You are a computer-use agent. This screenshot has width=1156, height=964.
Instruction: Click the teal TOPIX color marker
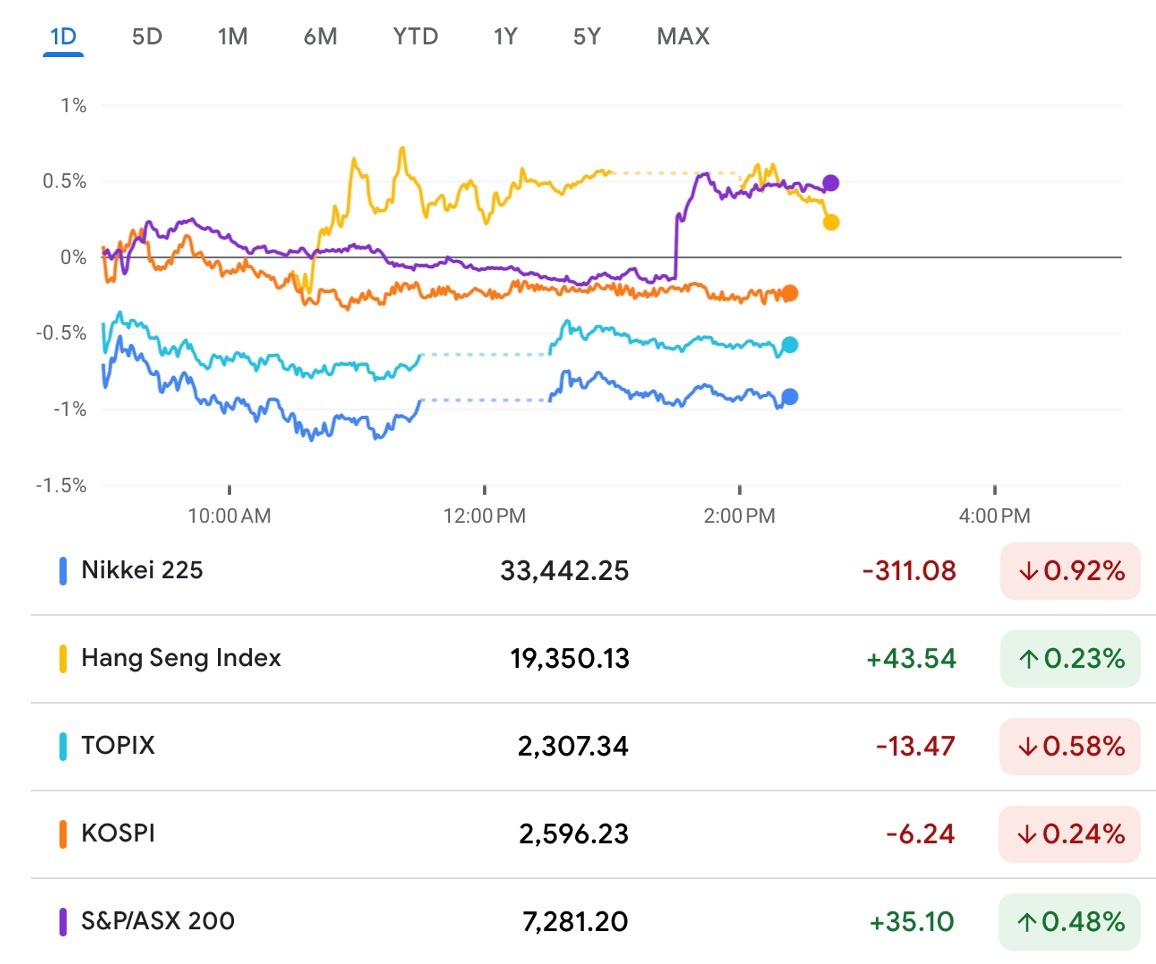[x=63, y=747]
